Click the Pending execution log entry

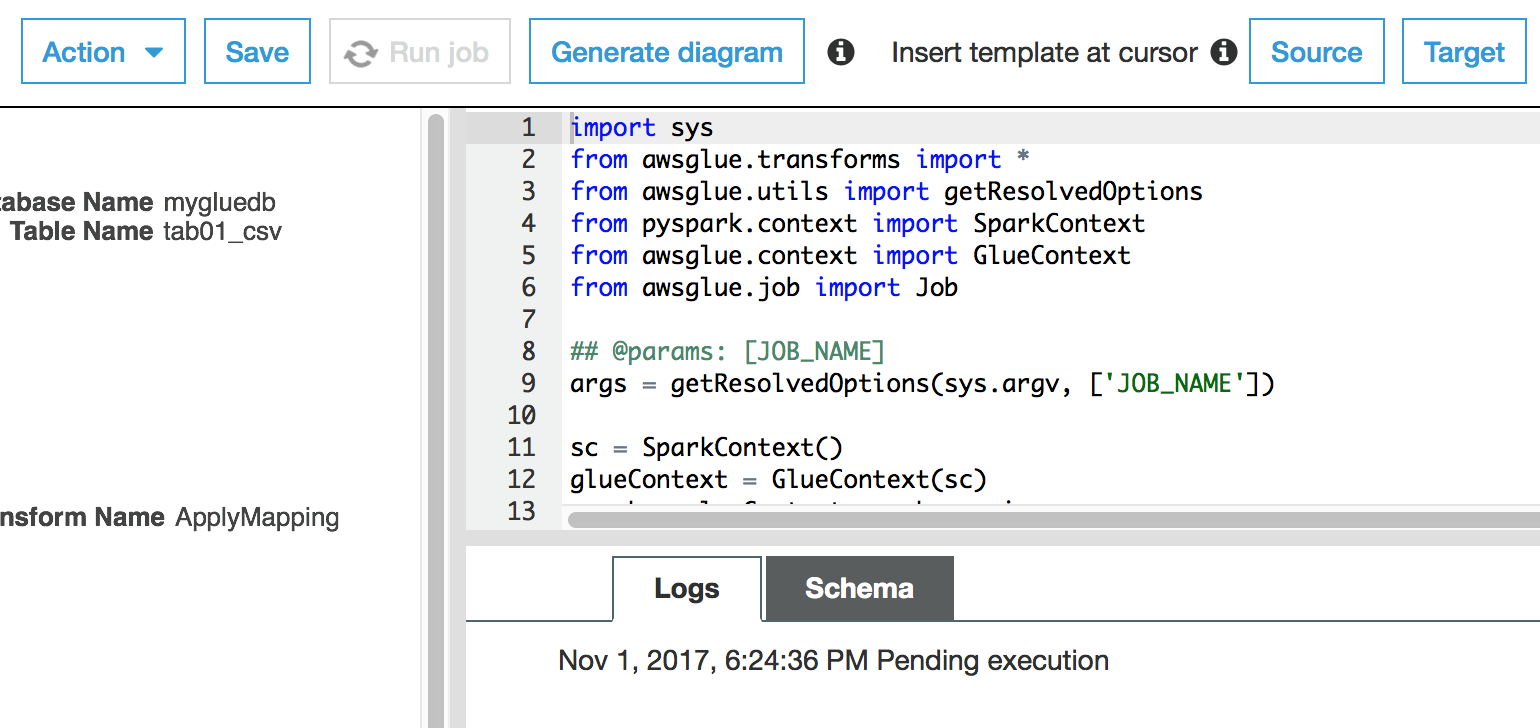tap(833, 661)
